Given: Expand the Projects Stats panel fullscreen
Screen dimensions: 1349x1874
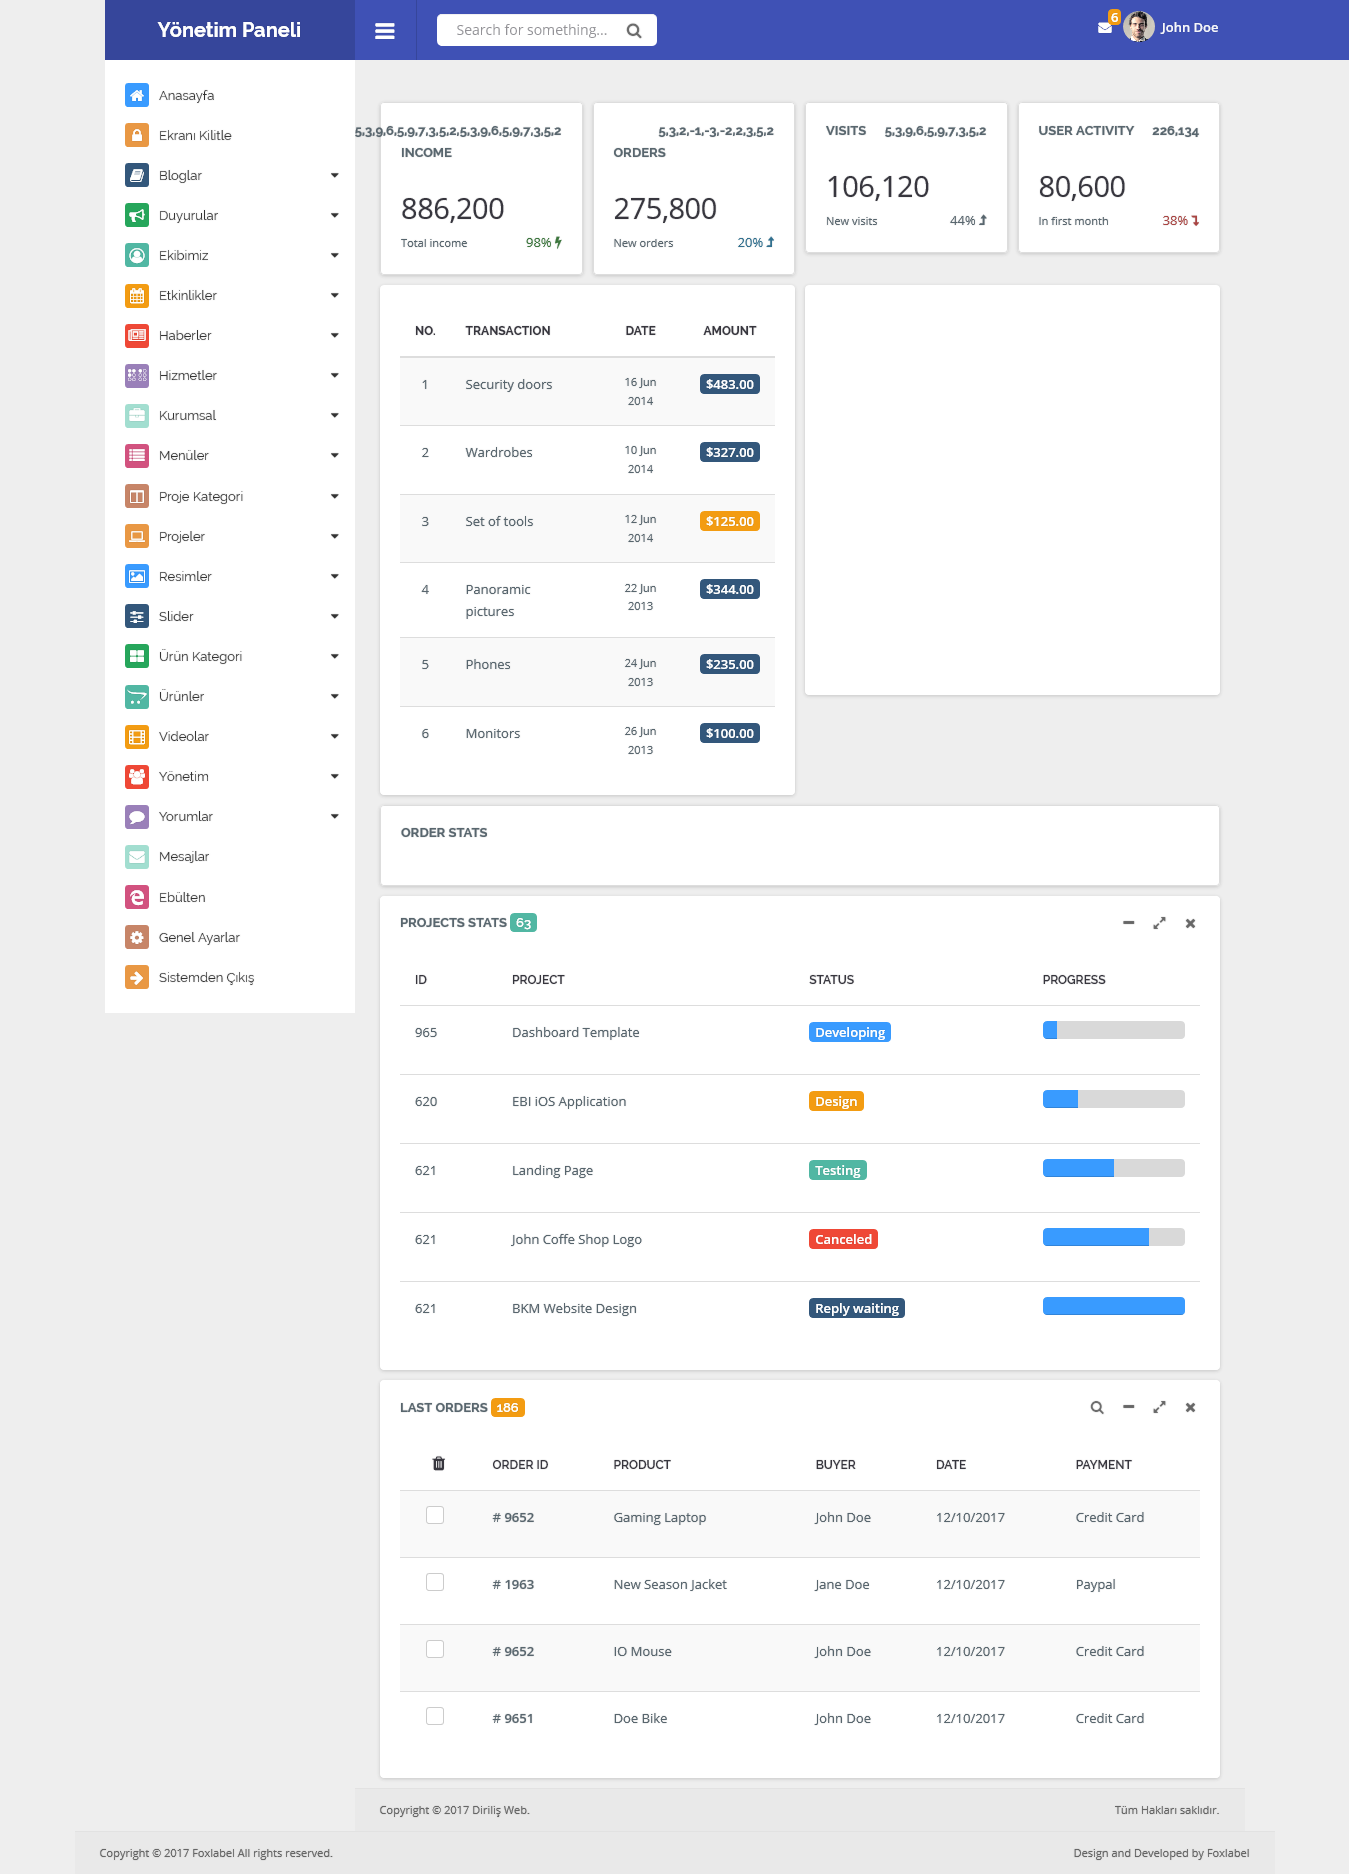Looking at the screenshot, I should (1159, 923).
